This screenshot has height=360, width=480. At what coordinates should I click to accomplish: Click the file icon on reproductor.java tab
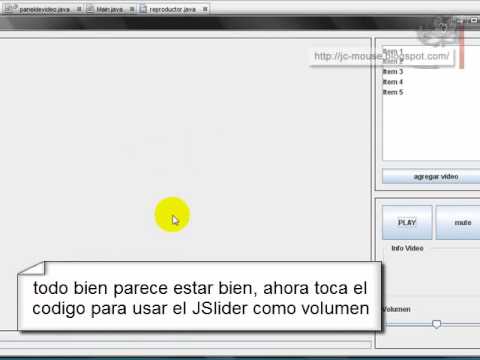pyautogui.click(x=143, y=9)
